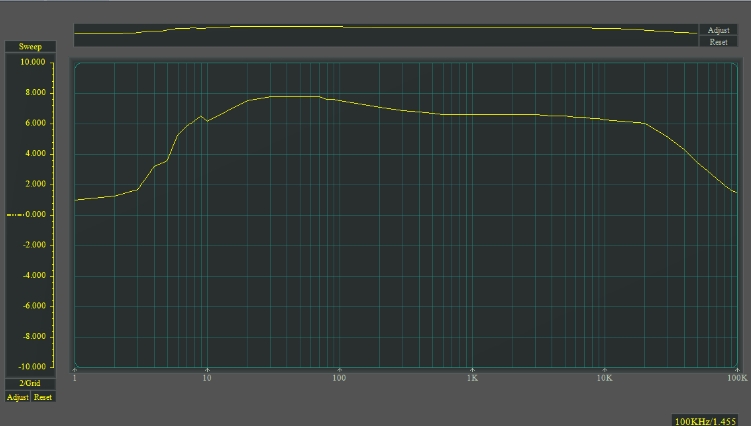Click the -2.000 value on the vertical axis
This screenshot has height=426, width=751.
34,245
